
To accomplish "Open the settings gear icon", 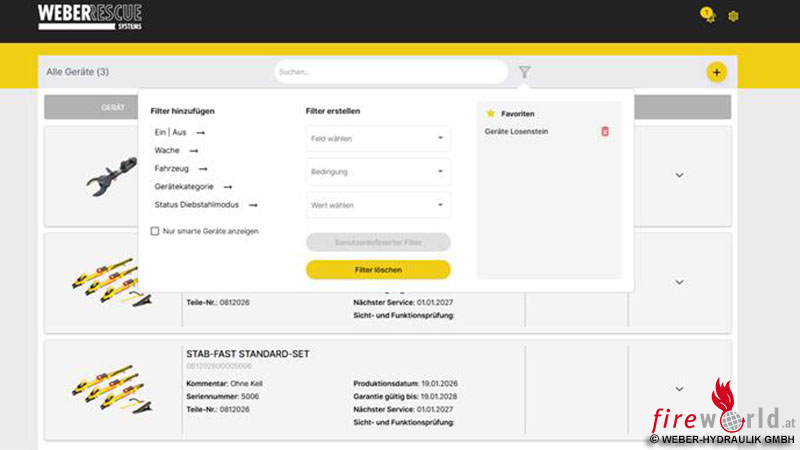I will [733, 16].
